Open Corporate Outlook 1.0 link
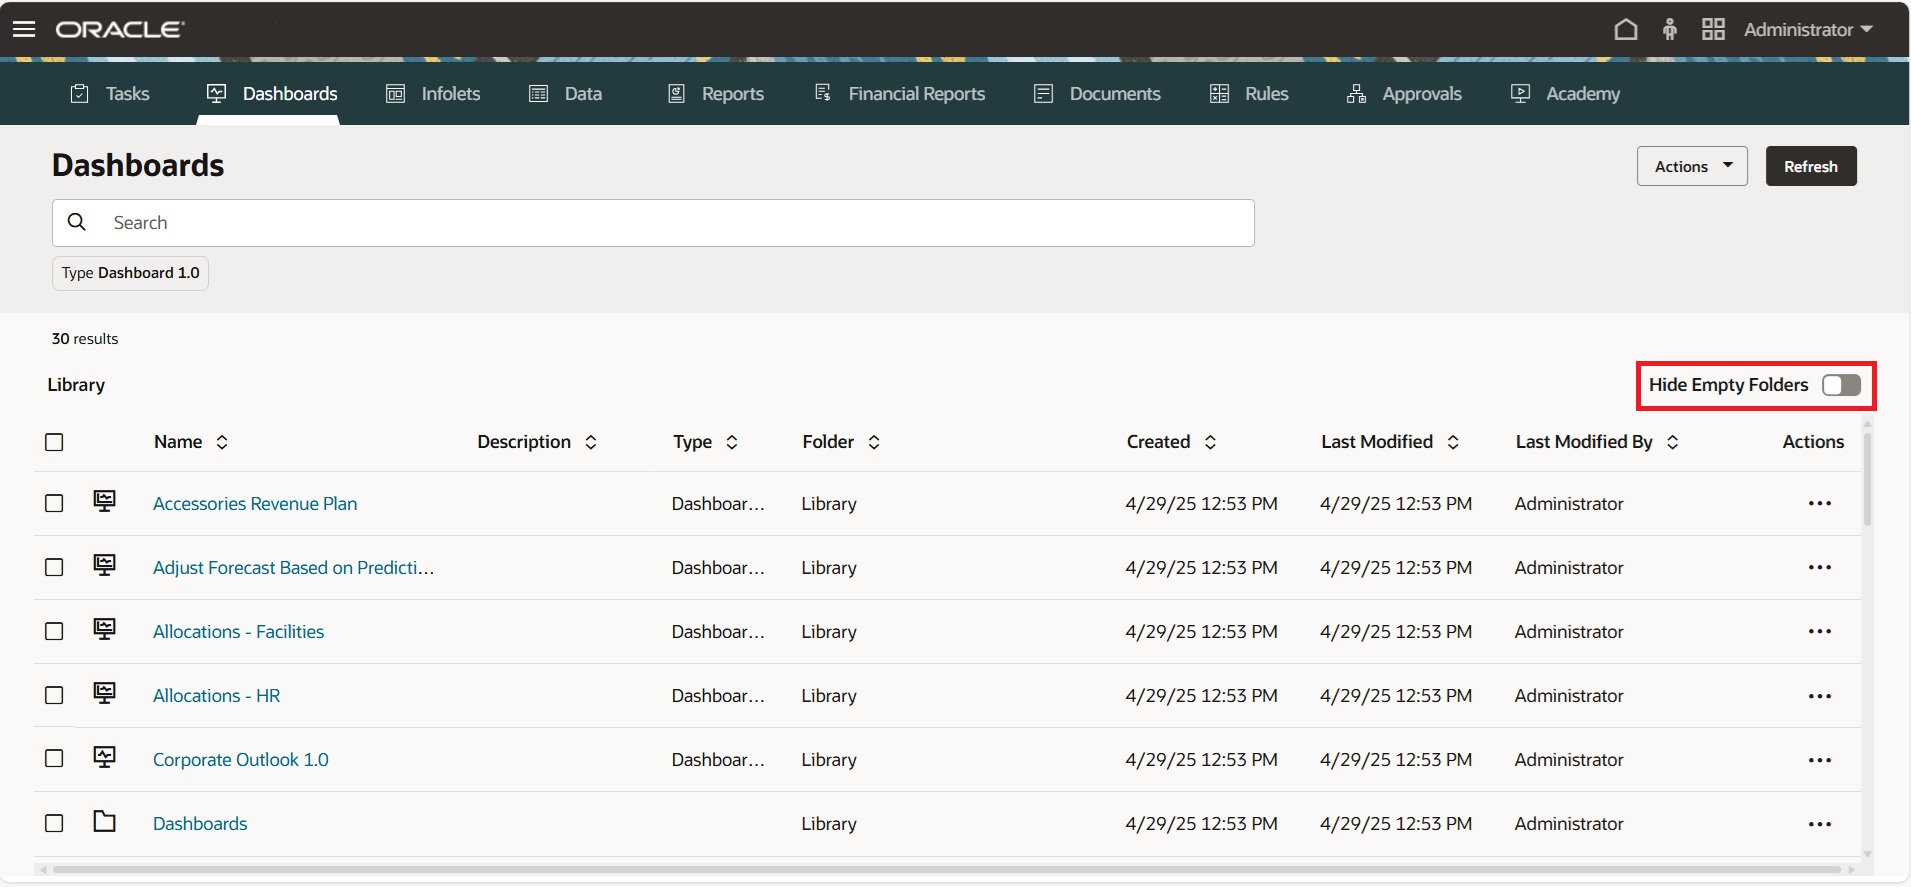1911x887 pixels. tap(240, 759)
